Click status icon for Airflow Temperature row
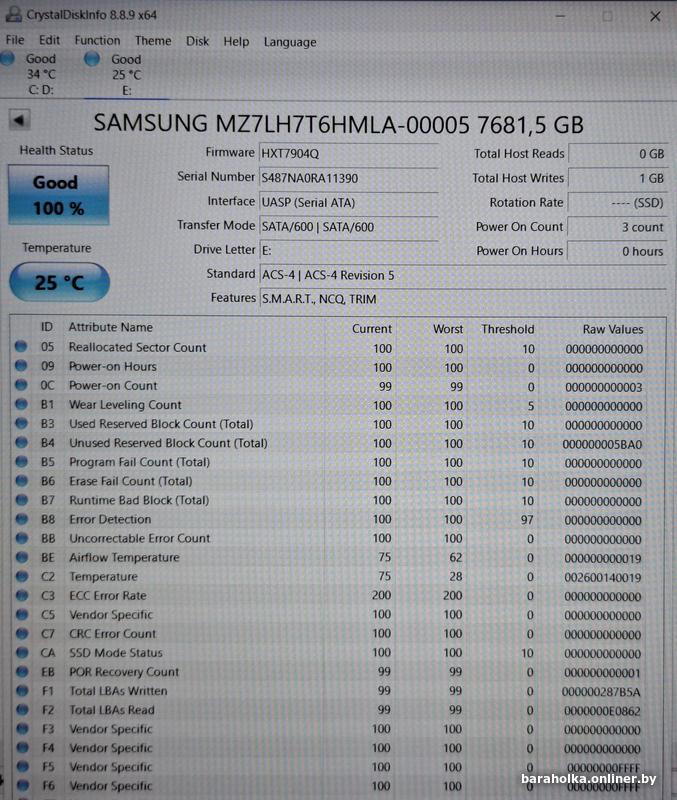Image resolution: width=677 pixels, height=800 pixels. (x=22, y=557)
